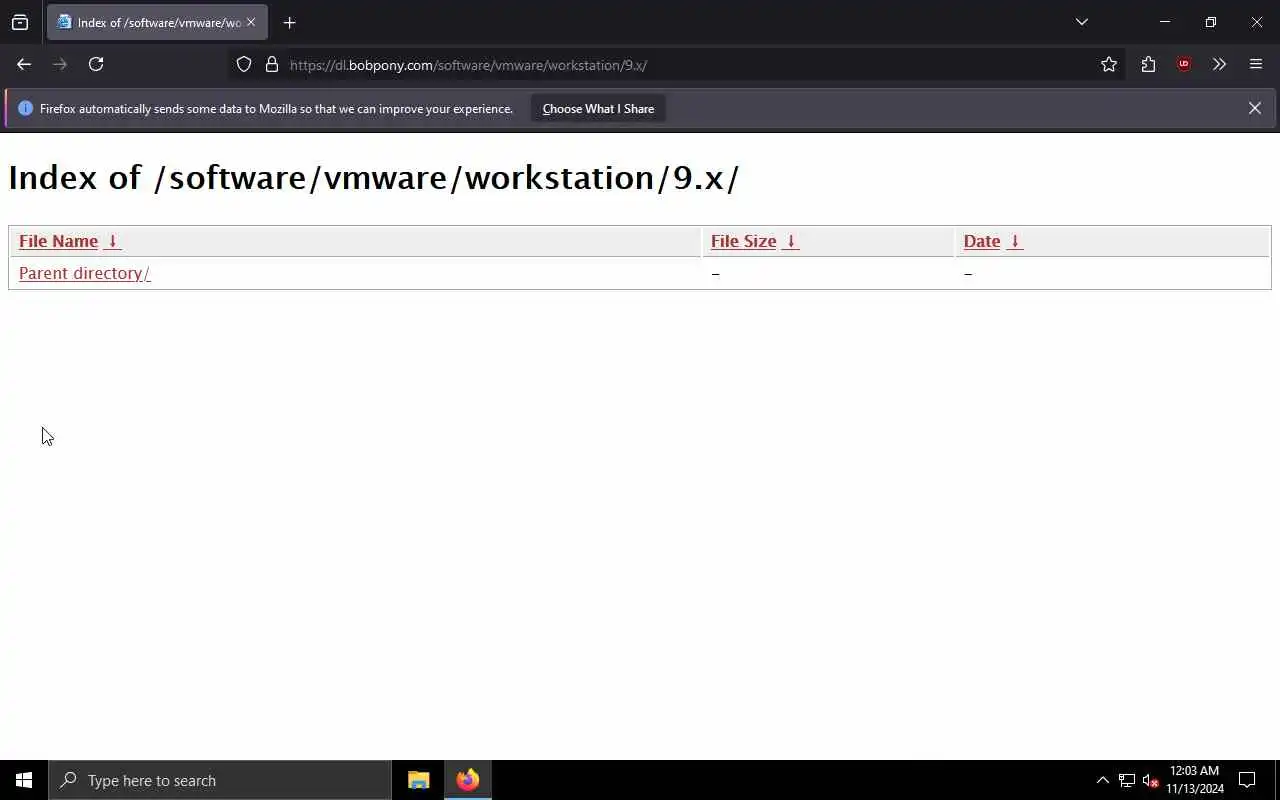Viewport: 1280px width, 800px height.
Task: View site security padlock information
Action: (x=271, y=65)
